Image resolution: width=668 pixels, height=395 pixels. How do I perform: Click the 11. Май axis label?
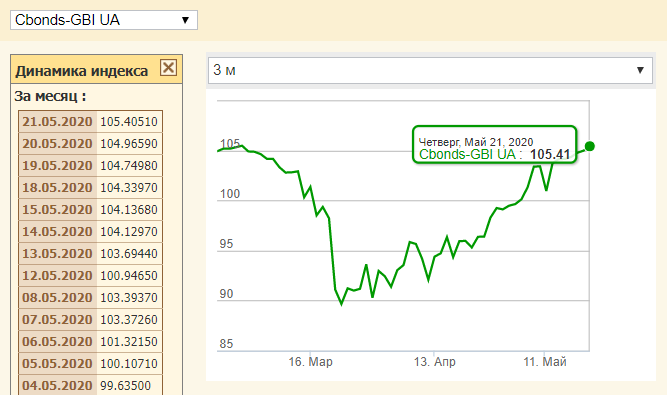[545, 362]
